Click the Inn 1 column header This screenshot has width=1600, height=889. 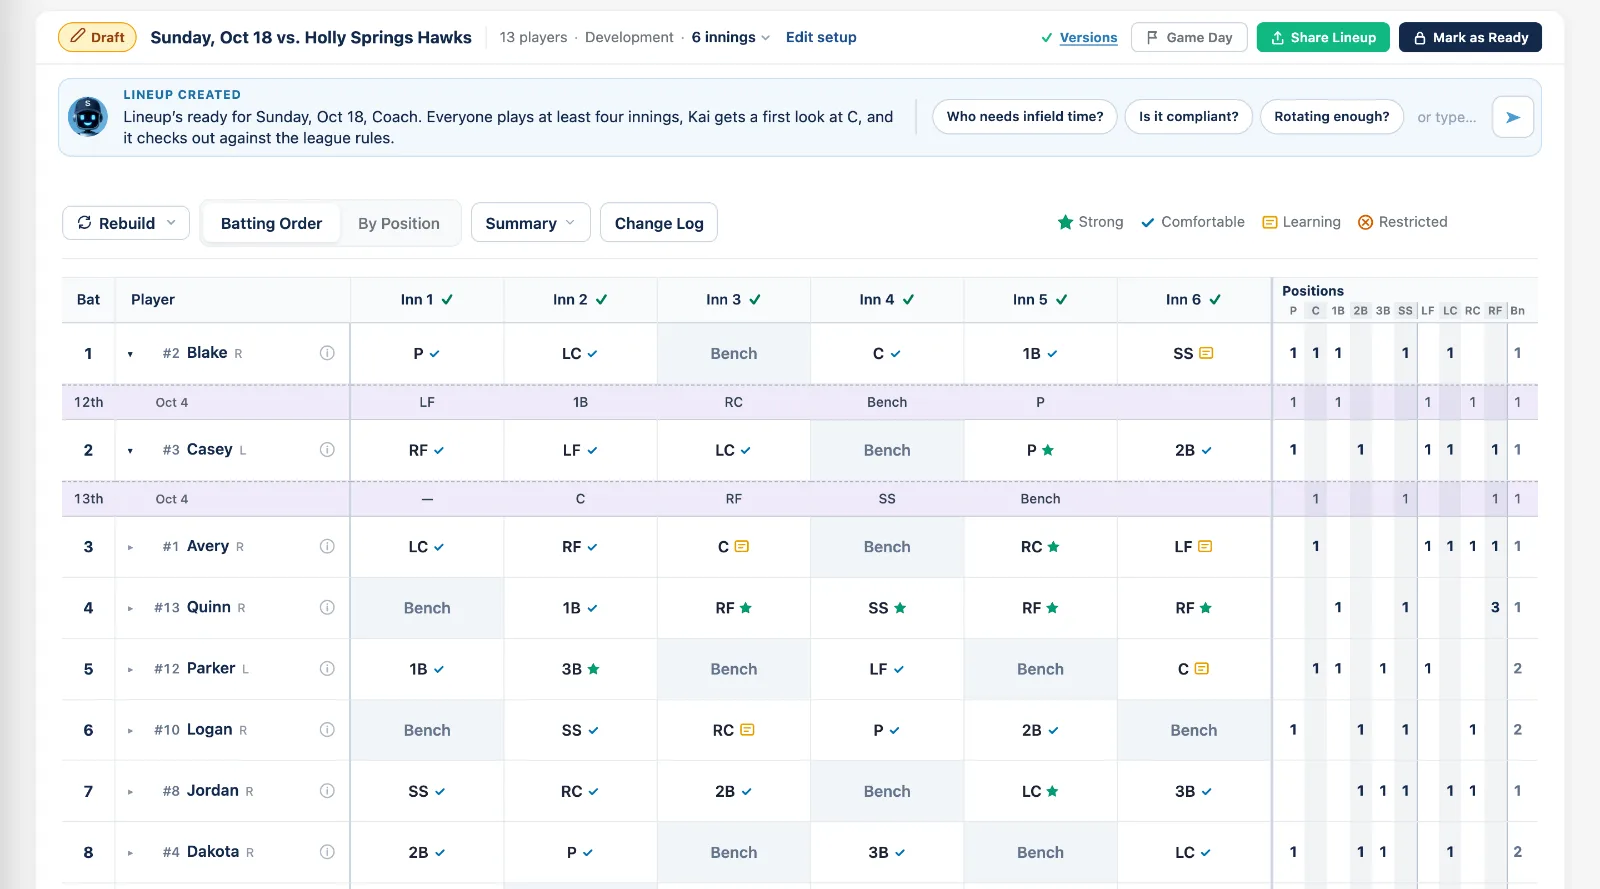[427, 300]
